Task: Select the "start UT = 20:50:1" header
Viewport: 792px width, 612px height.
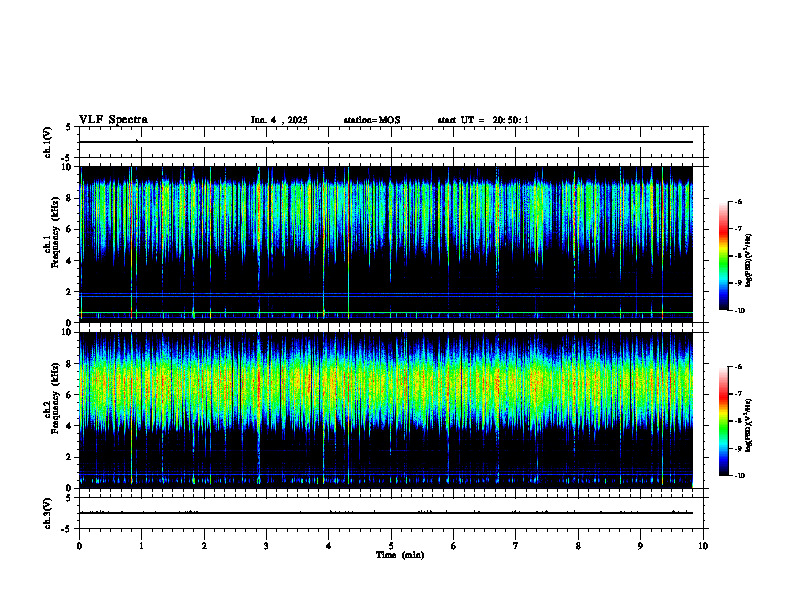Action: pos(483,120)
